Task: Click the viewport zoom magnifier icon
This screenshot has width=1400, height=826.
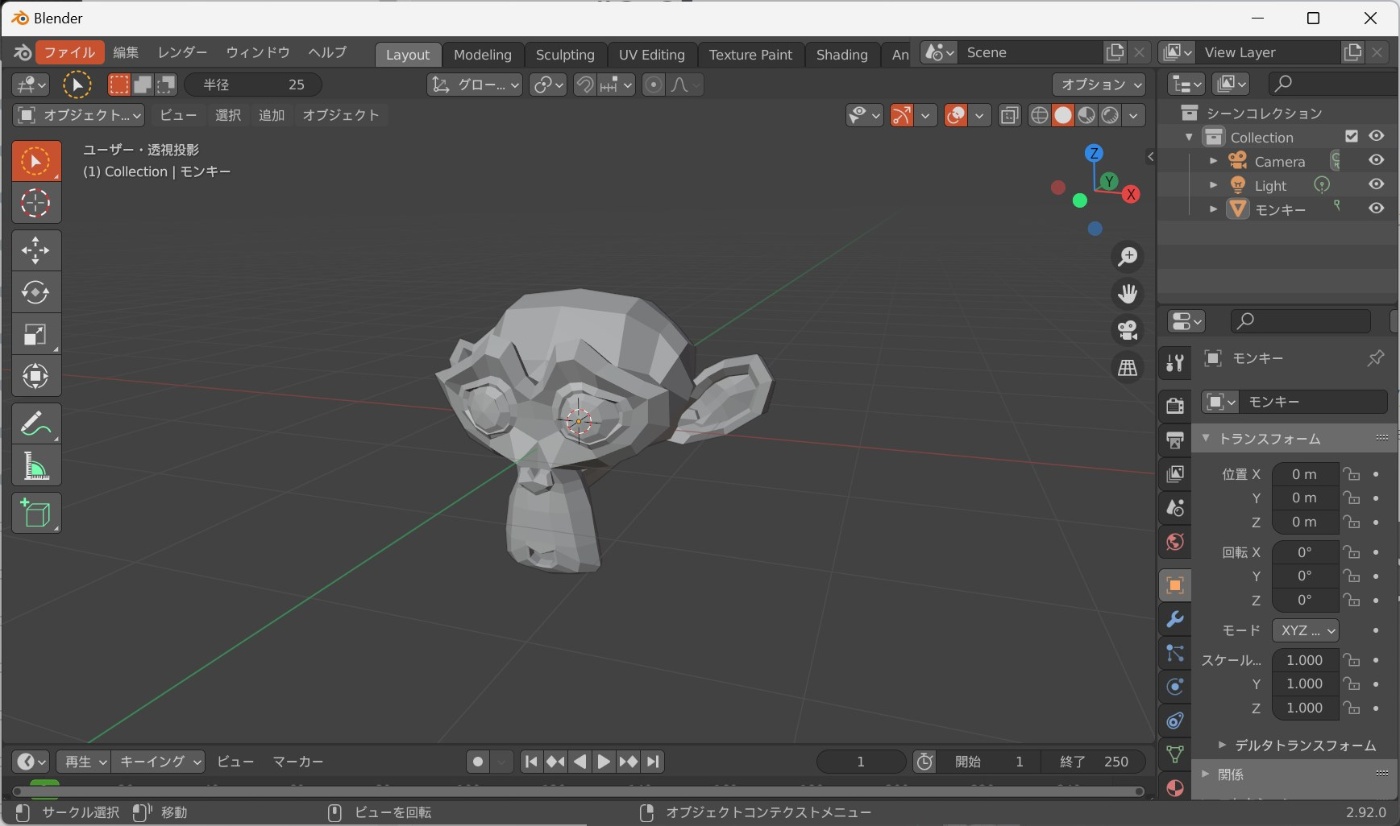Action: 1128,257
